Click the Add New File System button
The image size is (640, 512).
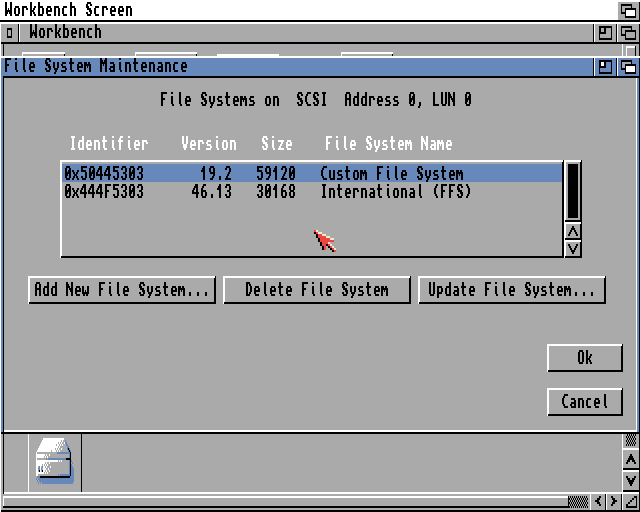point(122,290)
